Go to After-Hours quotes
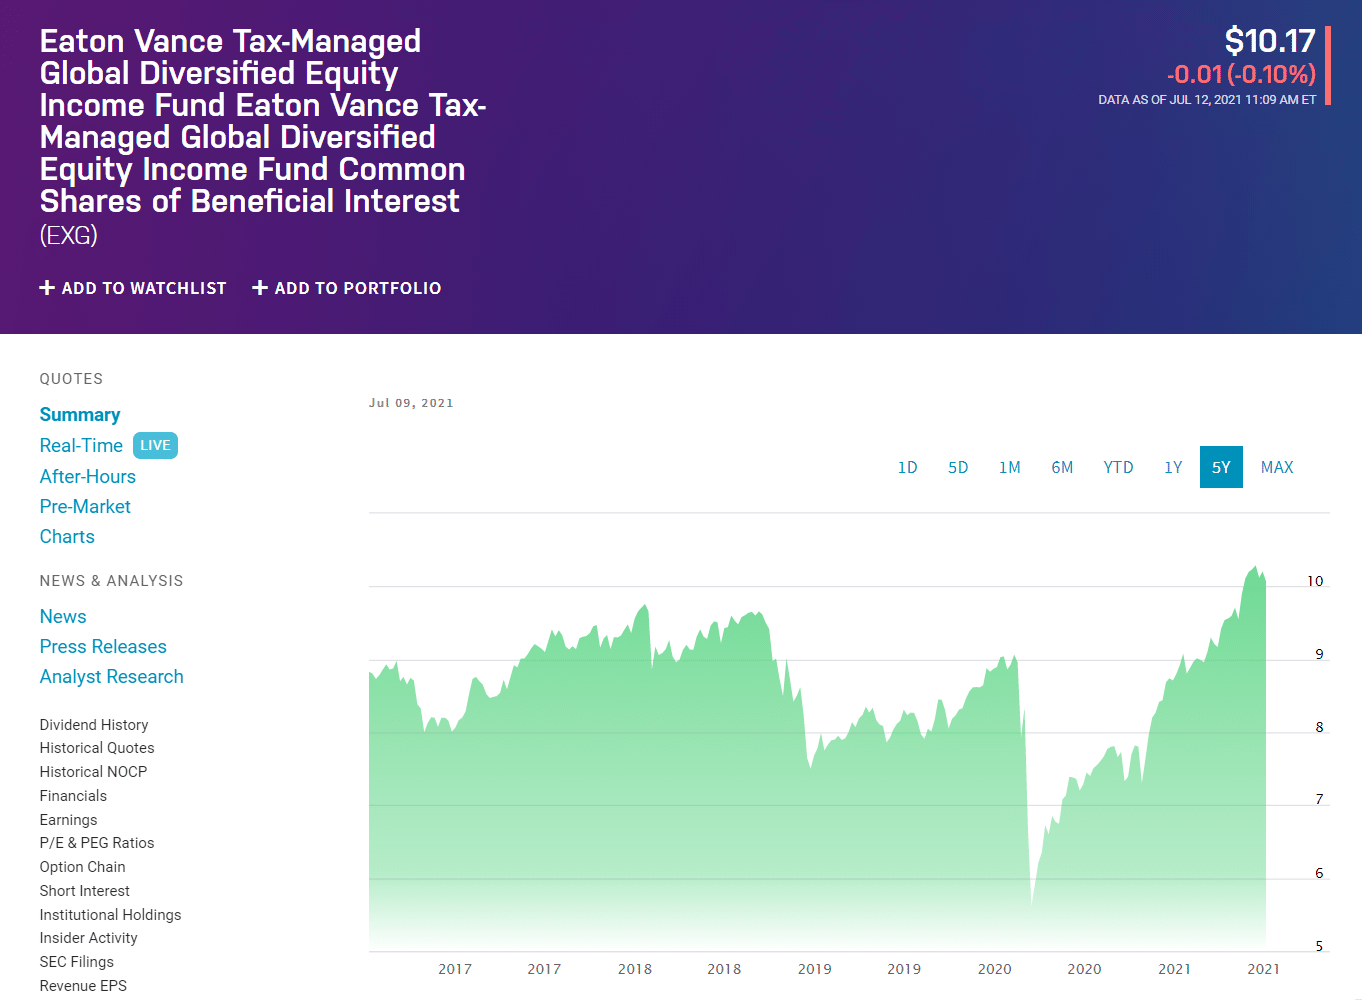 coord(88,476)
